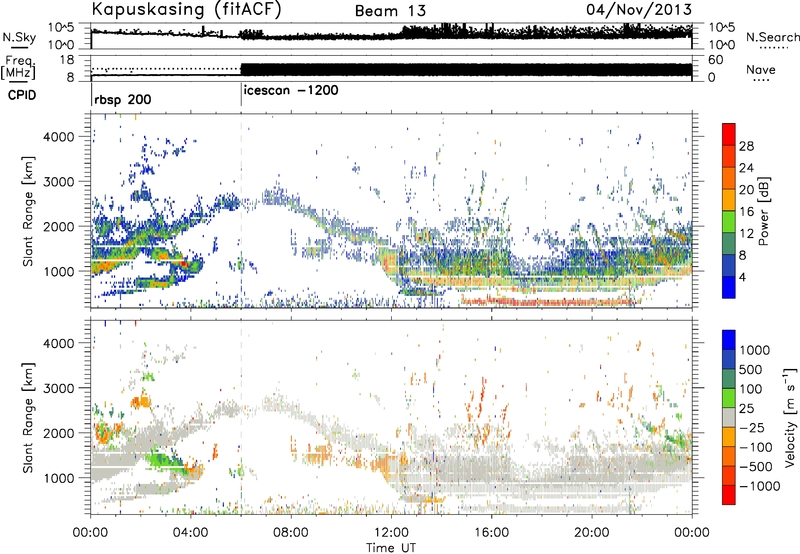Click the 4 tick on power colorbar

[x=743, y=277]
